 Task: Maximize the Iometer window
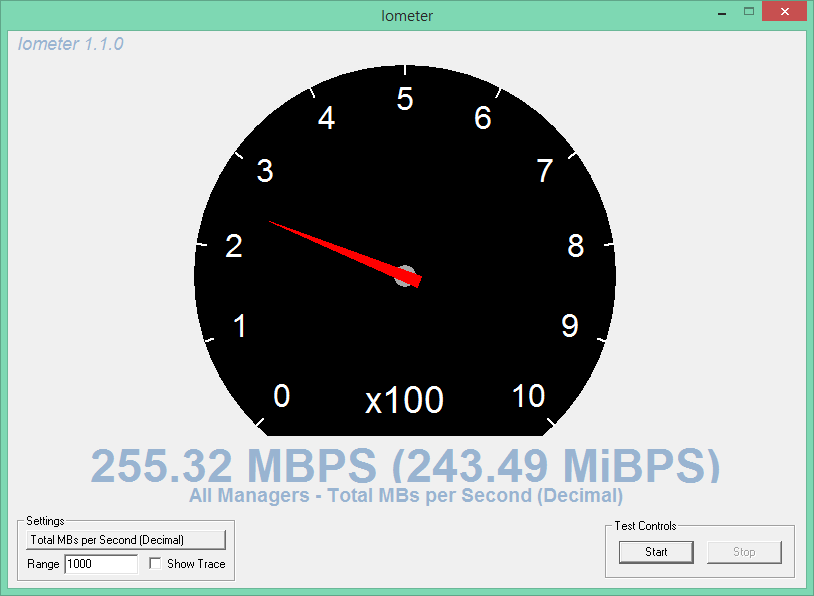coord(749,11)
